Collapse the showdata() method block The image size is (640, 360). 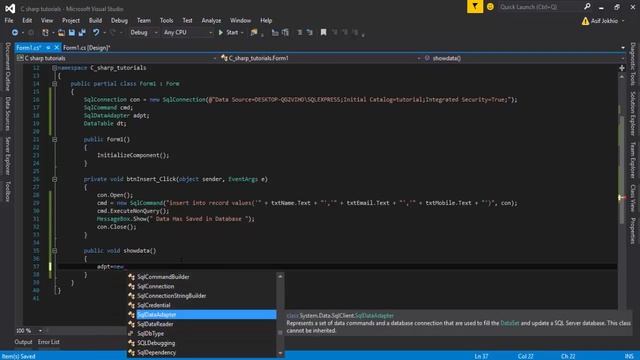[54, 251]
